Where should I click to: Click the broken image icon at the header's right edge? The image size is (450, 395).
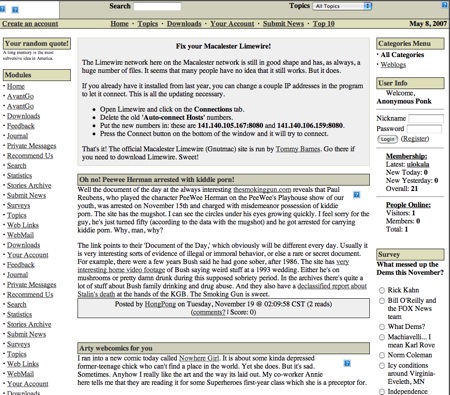445,5
